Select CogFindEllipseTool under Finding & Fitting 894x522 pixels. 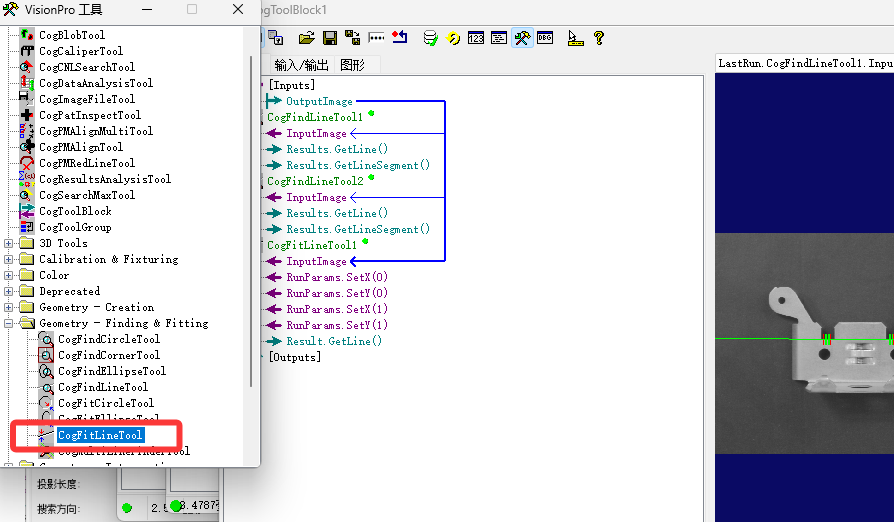(112, 371)
